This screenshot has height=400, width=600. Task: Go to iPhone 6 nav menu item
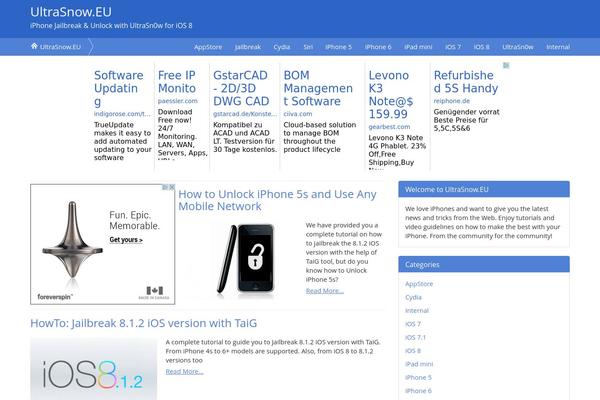(378, 47)
